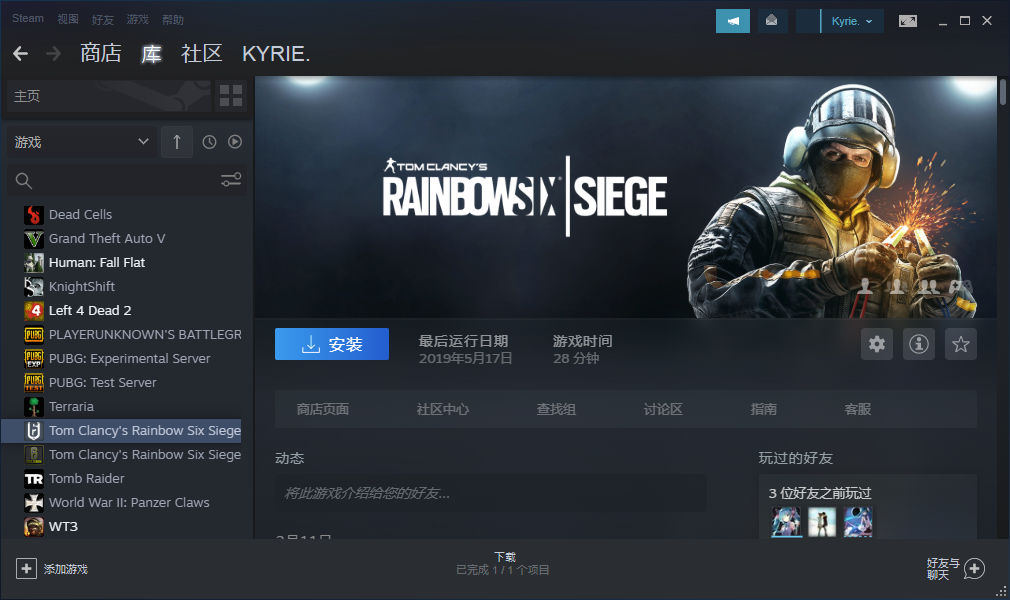Toggle show ready-to-play games filter
Image resolution: width=1010 pixels, height=600 pixels.
tap(235, 142)
